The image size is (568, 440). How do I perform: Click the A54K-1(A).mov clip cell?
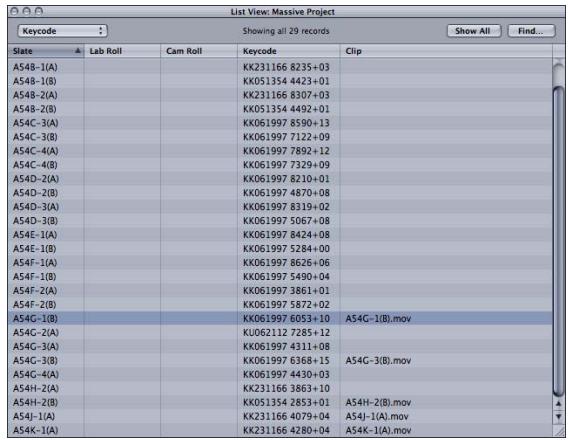click(x=378, y=430)
